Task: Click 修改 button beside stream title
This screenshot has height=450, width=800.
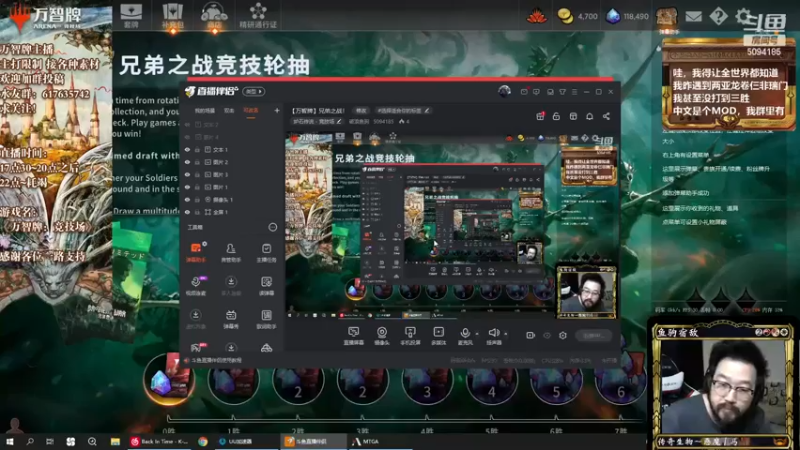Action: point(361,110)
